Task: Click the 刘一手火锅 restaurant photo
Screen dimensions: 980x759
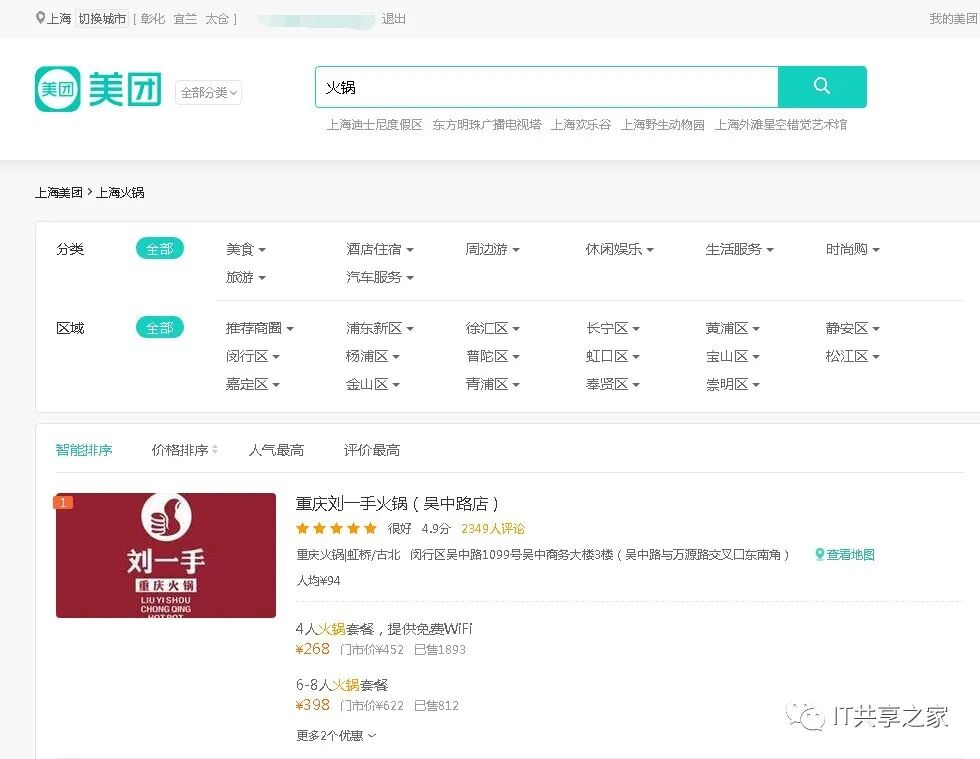Action: [x=165, y=555]
